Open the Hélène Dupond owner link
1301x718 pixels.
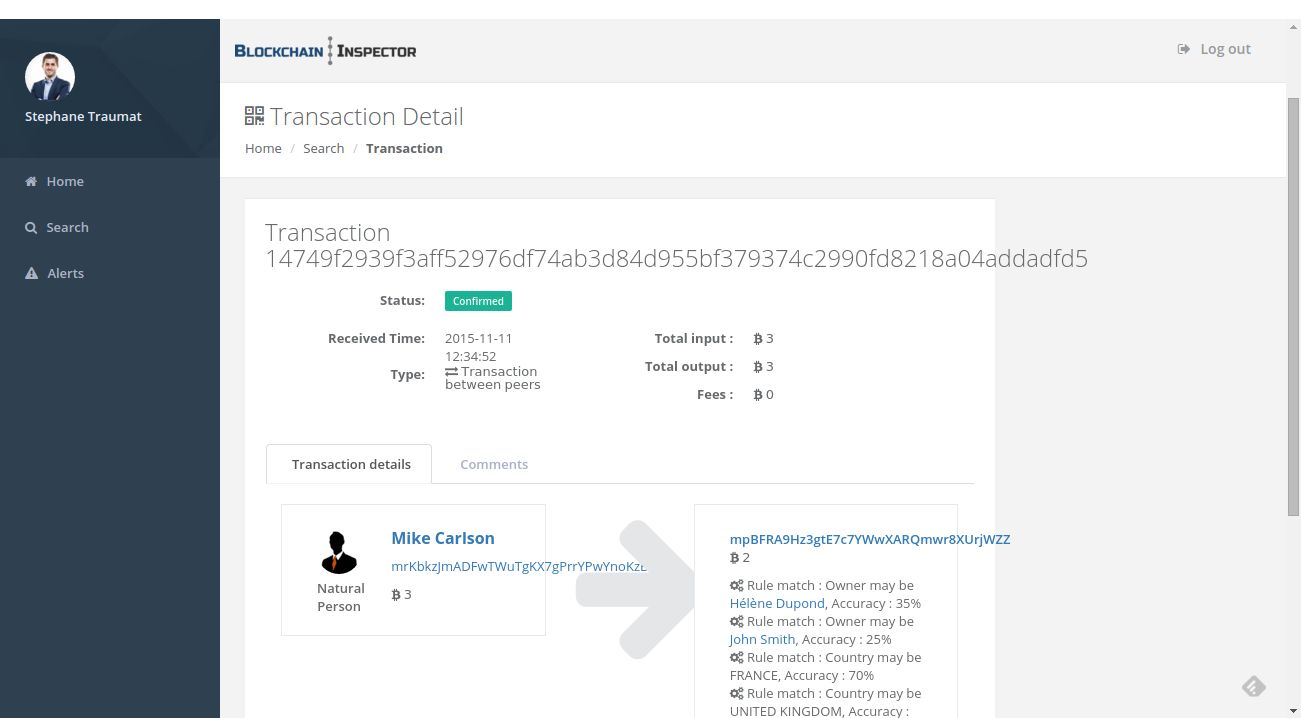click(x=777, y=603)
